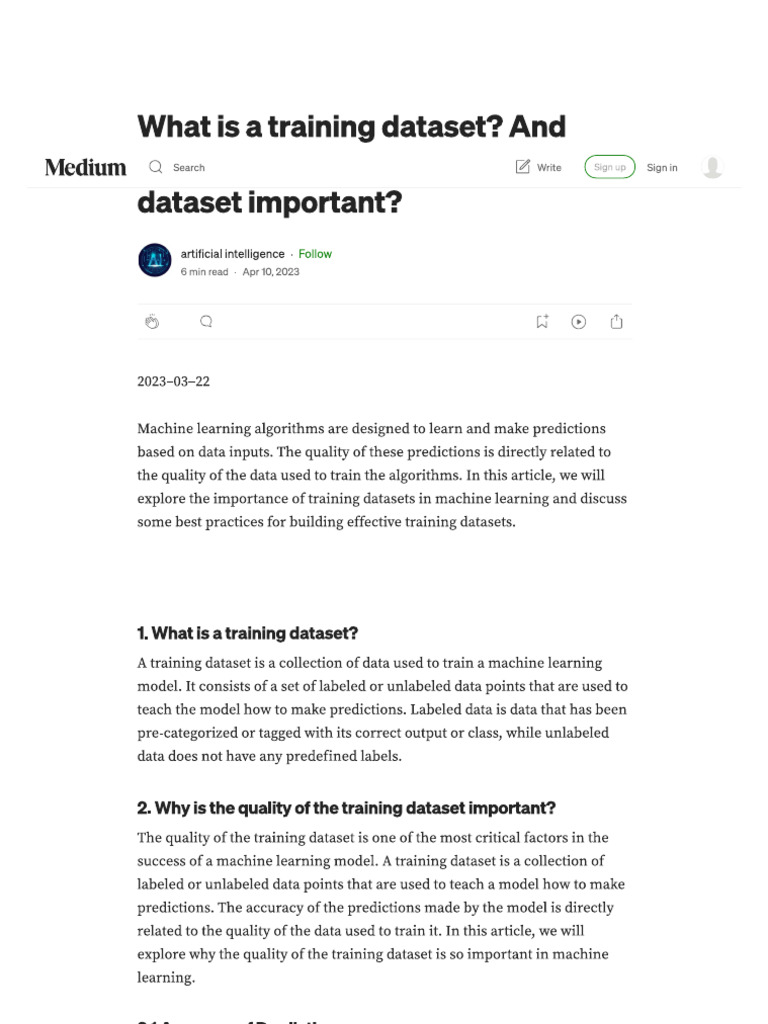
Task: Click the search magnifier icon
Action: tap(155, 167)
